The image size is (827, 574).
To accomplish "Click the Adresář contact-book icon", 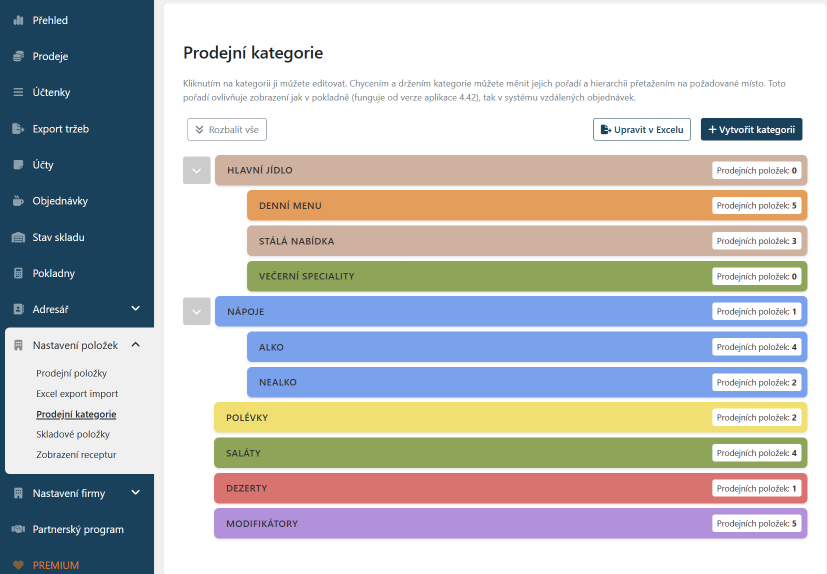I will [x=18, y=309].
